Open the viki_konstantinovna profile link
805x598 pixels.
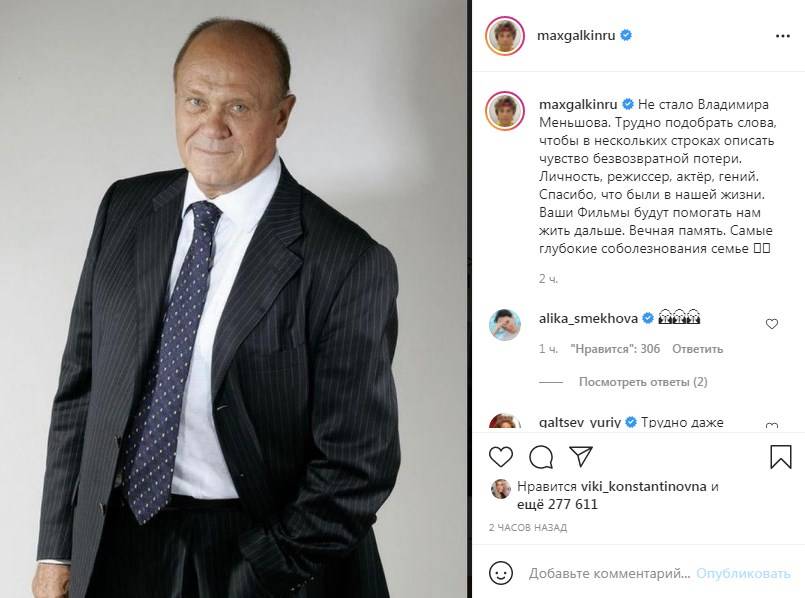coord(643,487)
